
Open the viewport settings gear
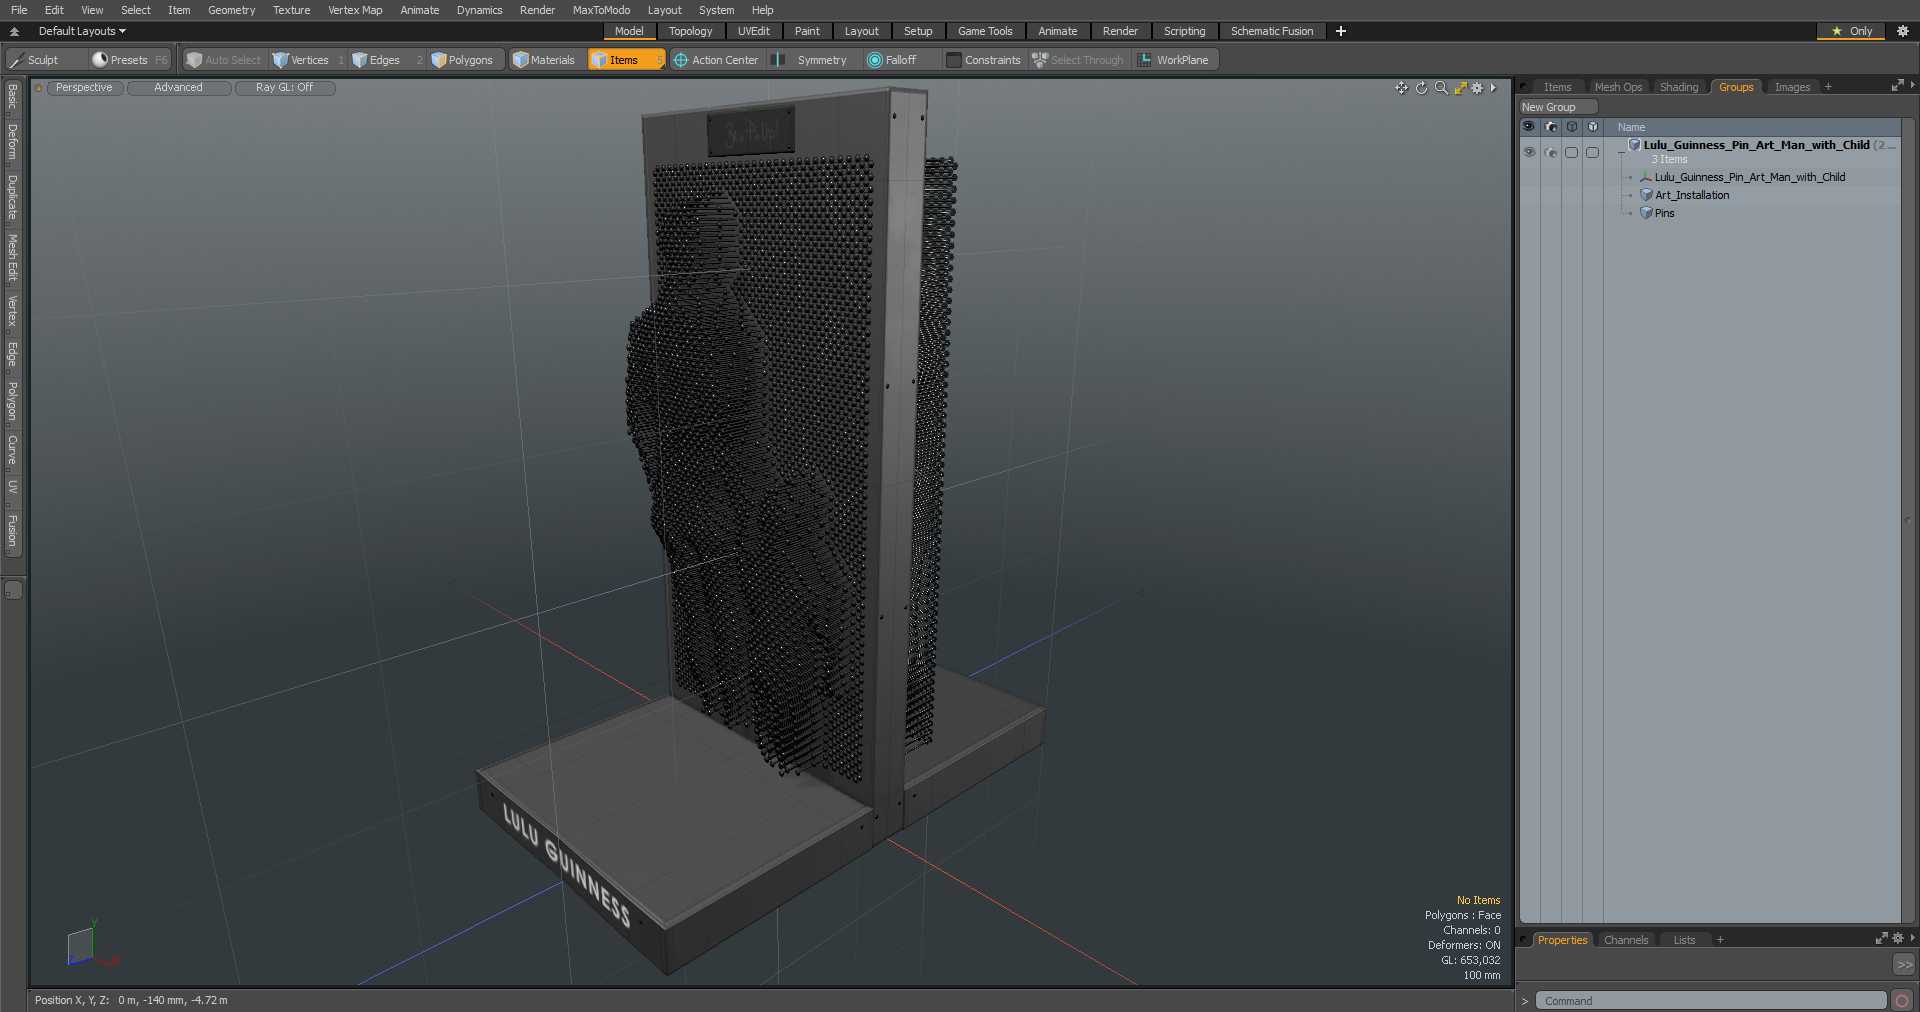[1477, 88]
